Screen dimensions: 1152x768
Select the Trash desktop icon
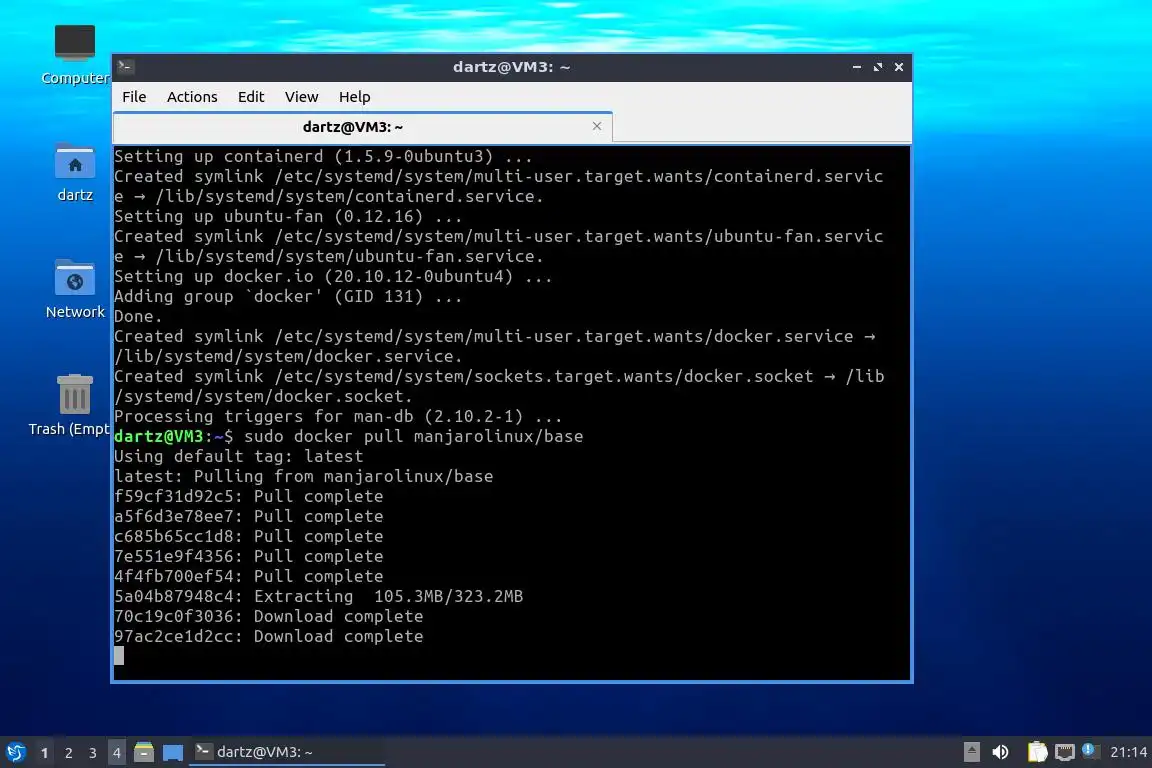coord(71,405)
